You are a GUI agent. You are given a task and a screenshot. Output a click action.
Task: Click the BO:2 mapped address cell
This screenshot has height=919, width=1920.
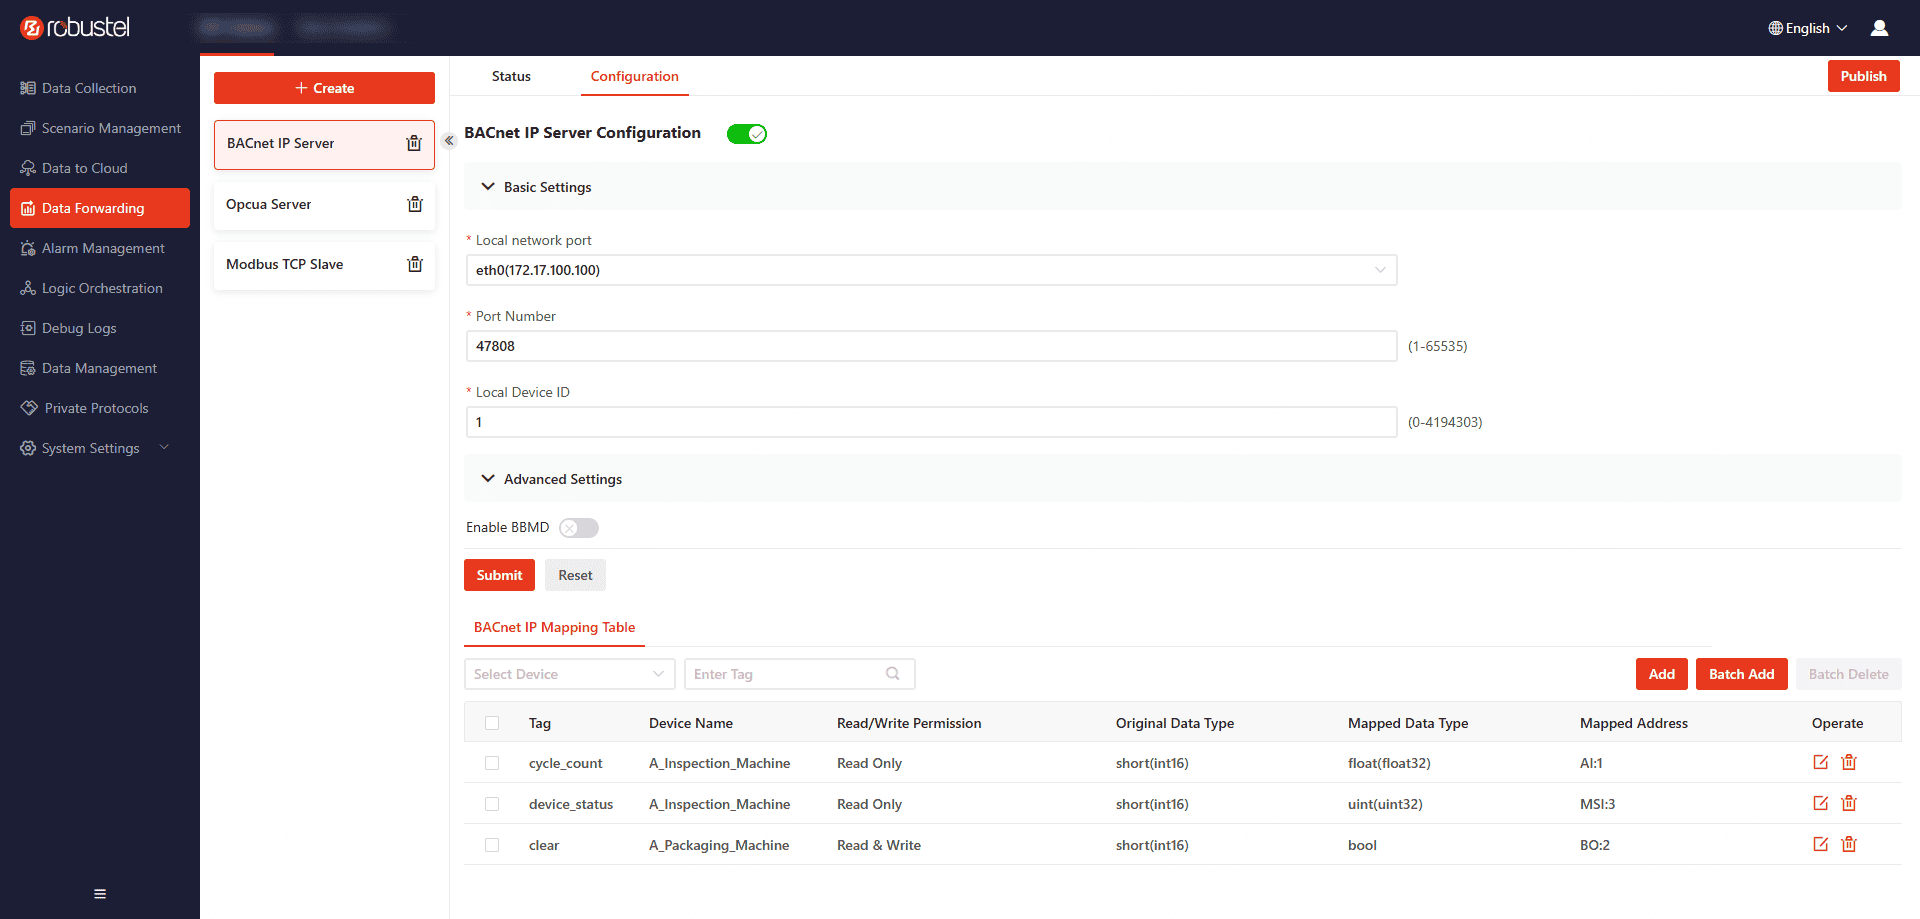pos(1595,845)
